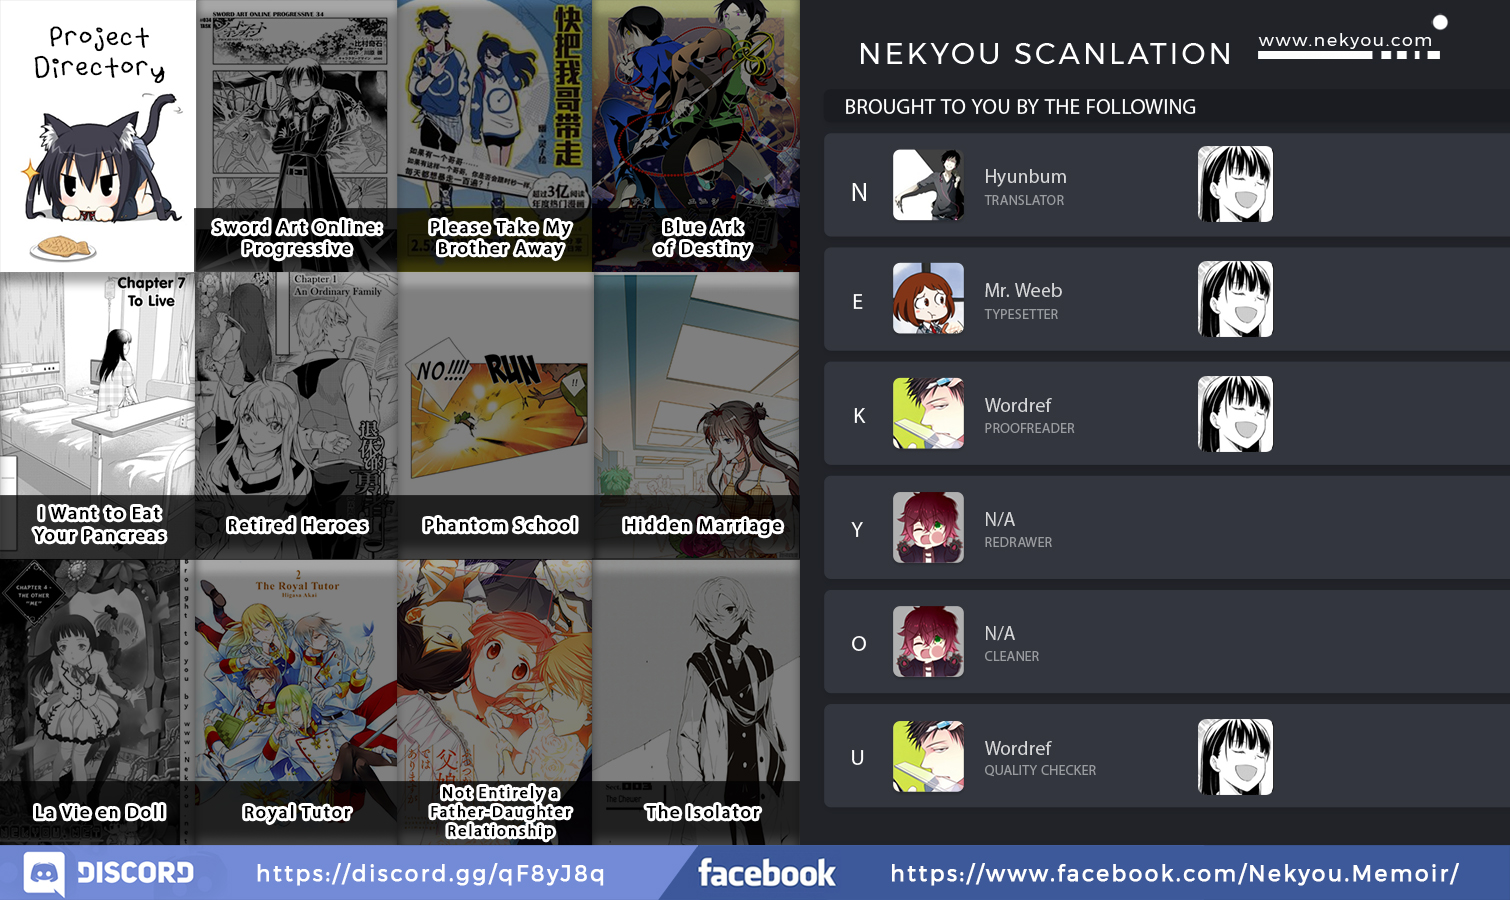
Task: Open Sword Art Online: Progressive thumbnail
Action: (296, 136)
